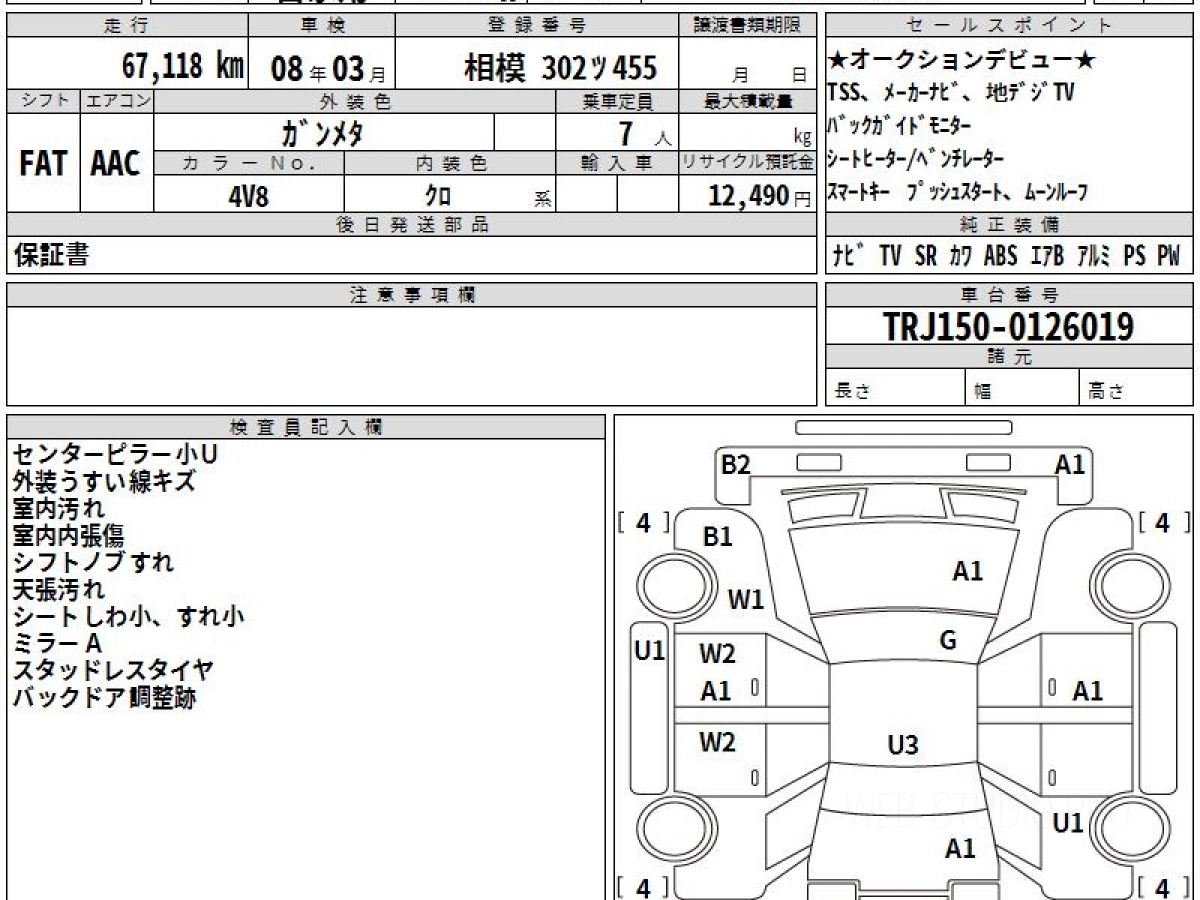Image resolution: width=1200 pixels, height=900 pixels.
Task: Select the AAC air-conditioner value
Action: 116,164
